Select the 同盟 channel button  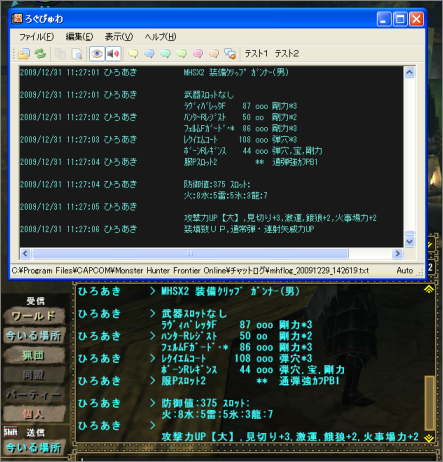pyautogui.click(x=34, y=375)
